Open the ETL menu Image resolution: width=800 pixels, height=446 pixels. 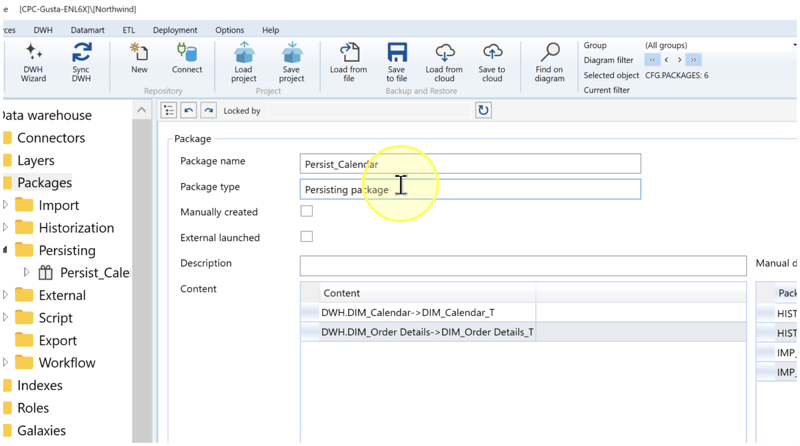point(129,30)
